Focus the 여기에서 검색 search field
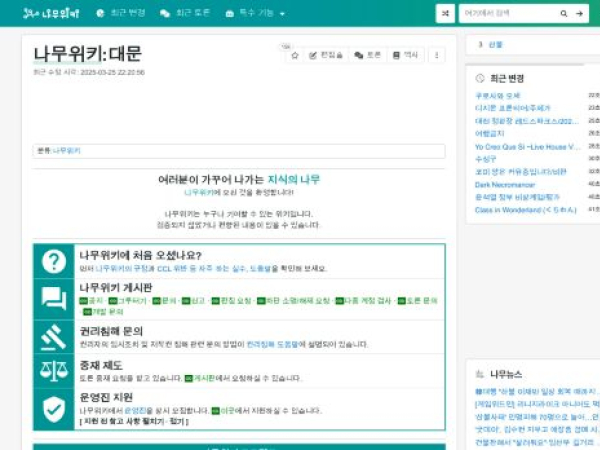The width and height of the screenshot is (600, 450). tap(508, 13)
